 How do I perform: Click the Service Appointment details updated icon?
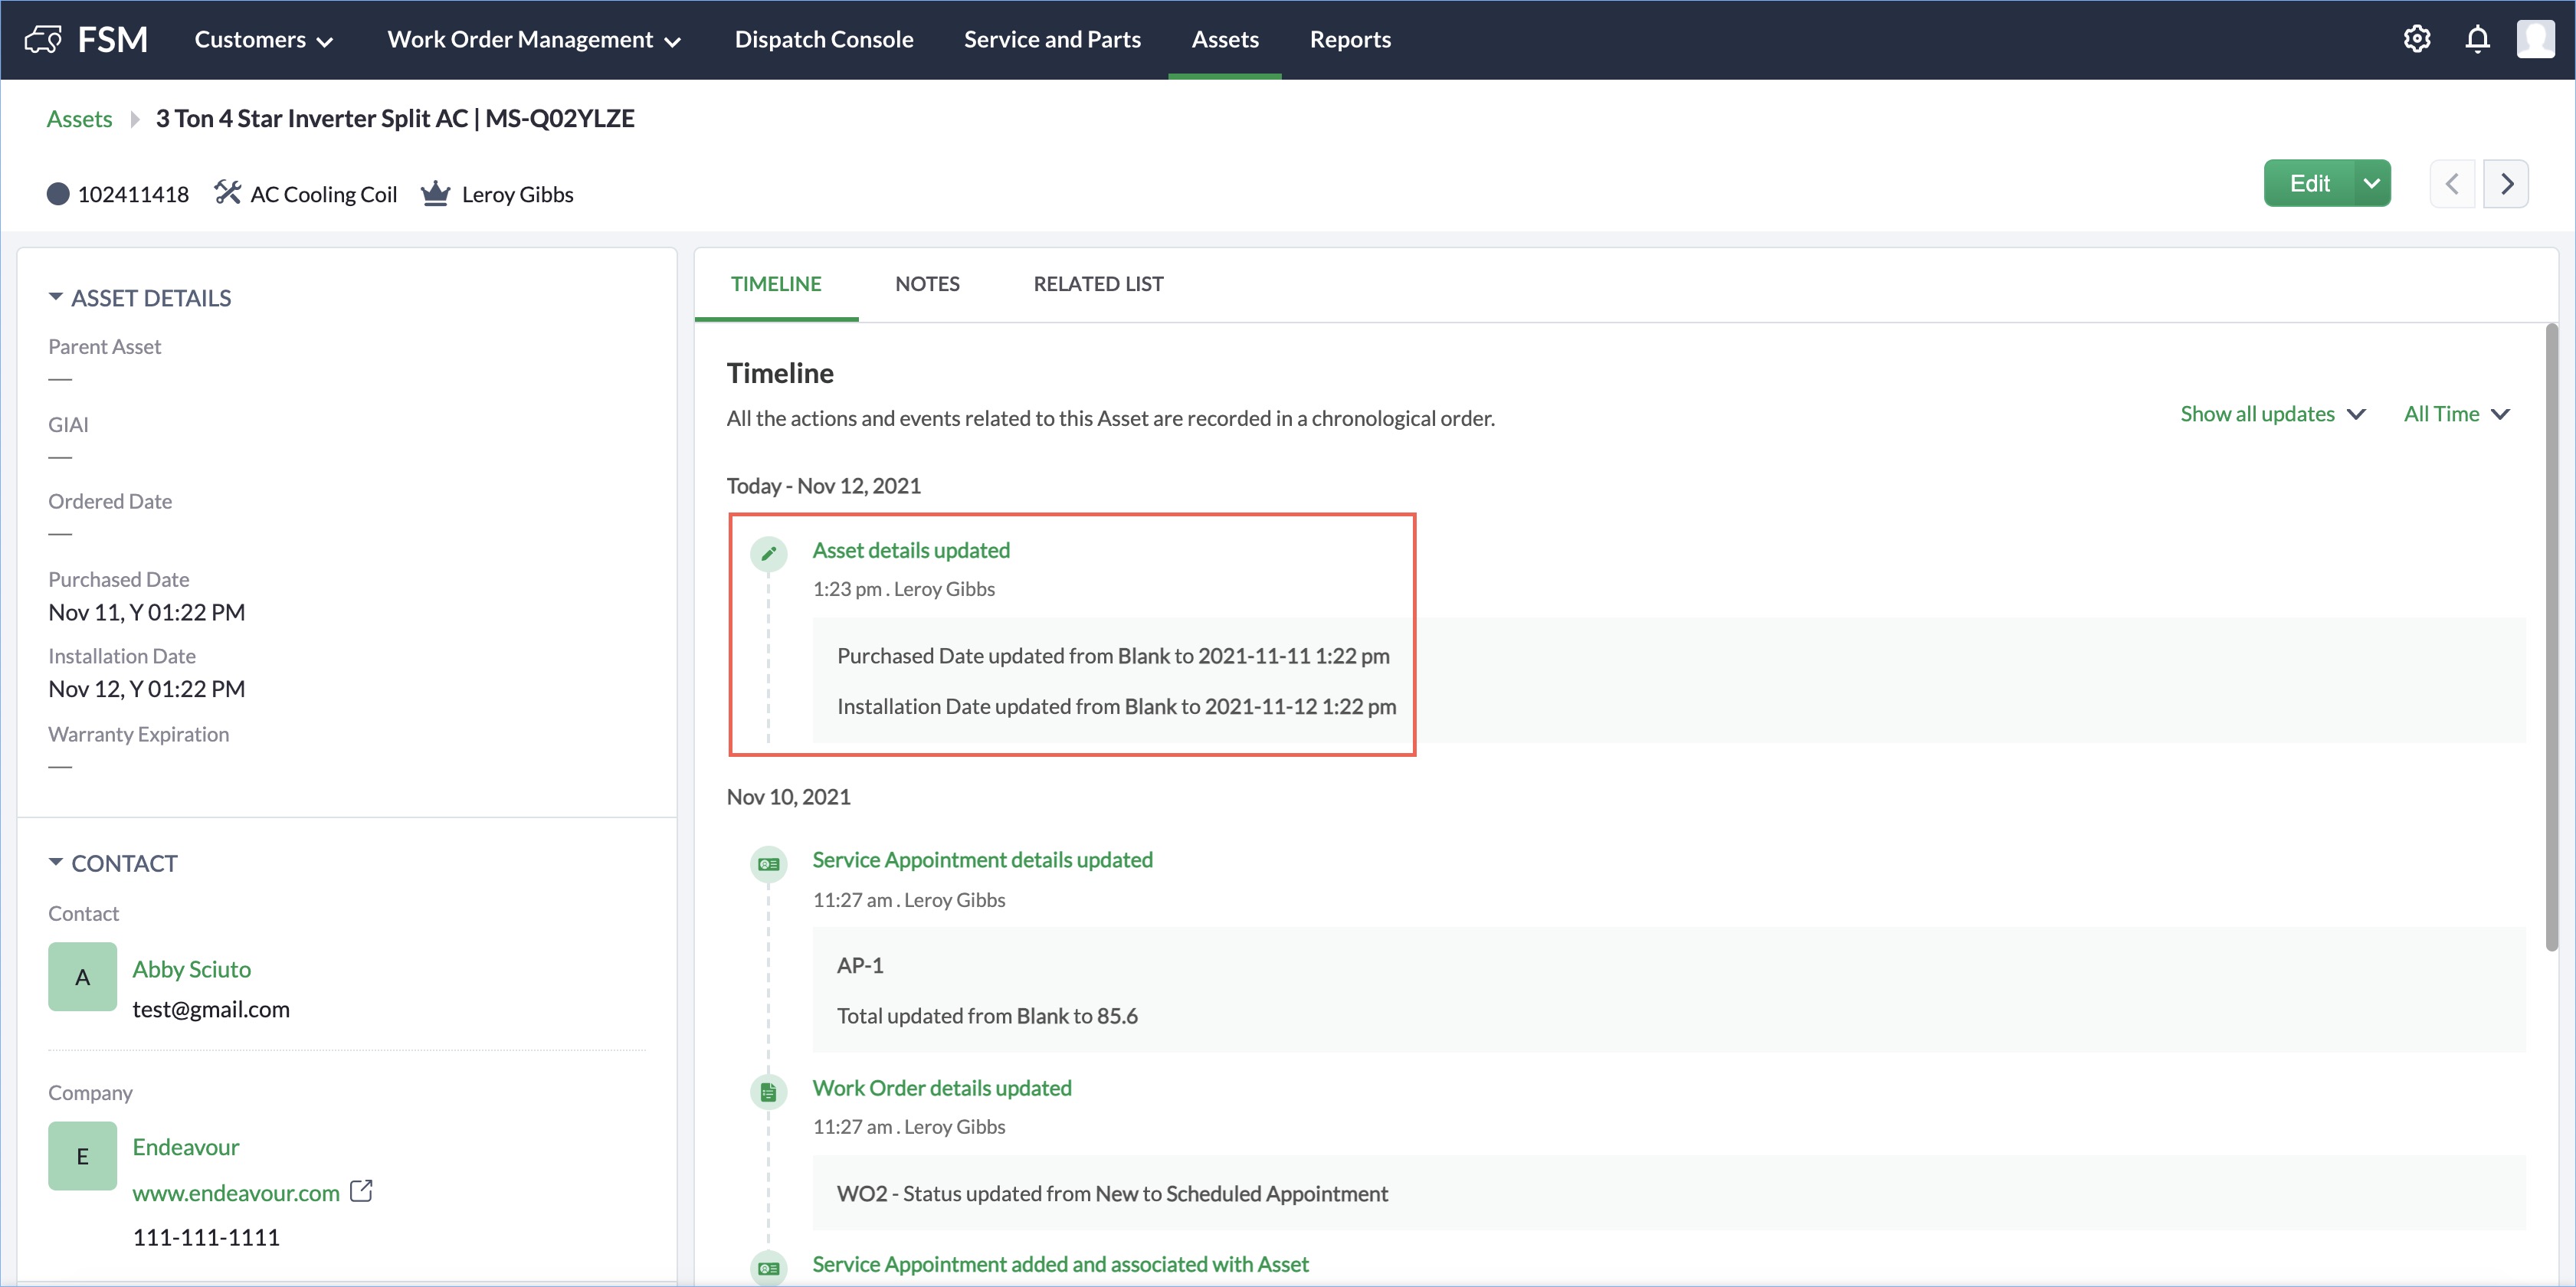pyautogui.click(x=768, y=864)
